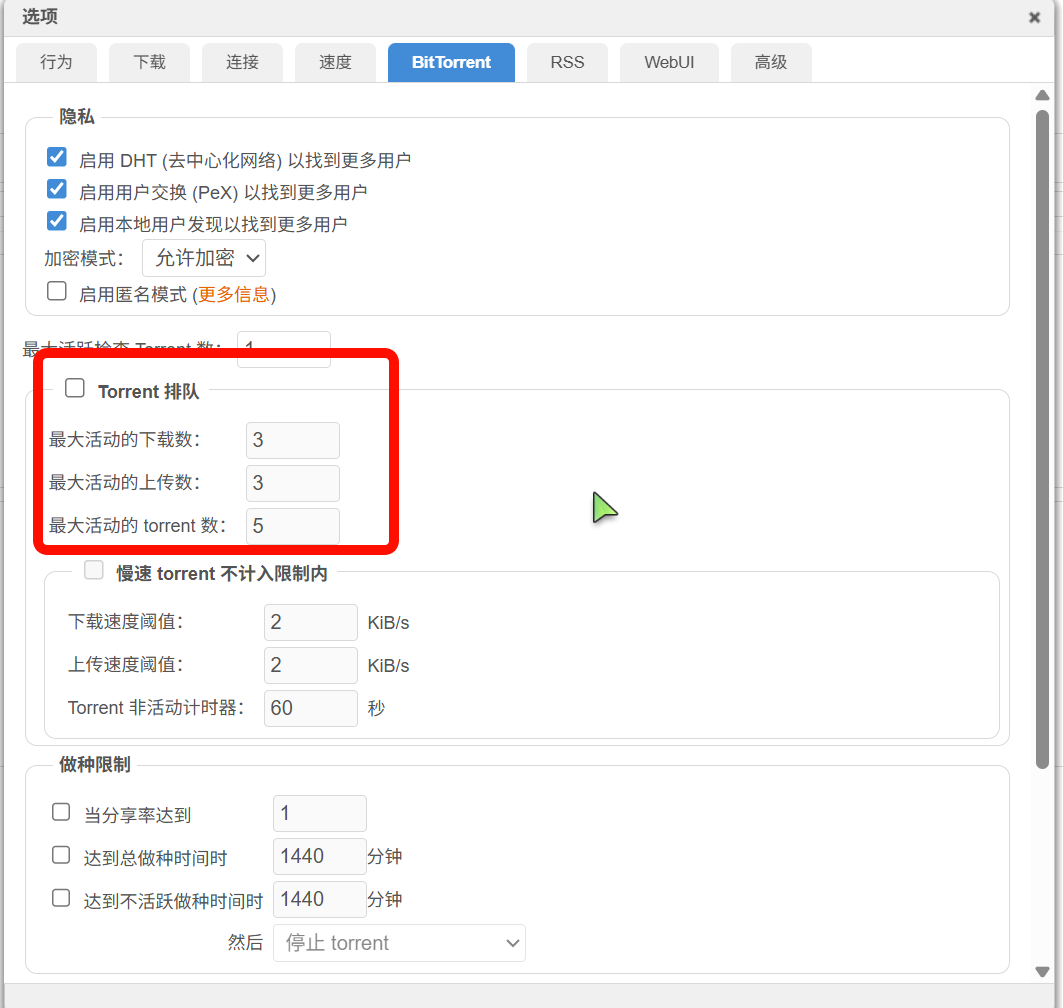Click the 下载速度阈值 input box
This screenshot has width=1063, height=1008.
point(310,622)
